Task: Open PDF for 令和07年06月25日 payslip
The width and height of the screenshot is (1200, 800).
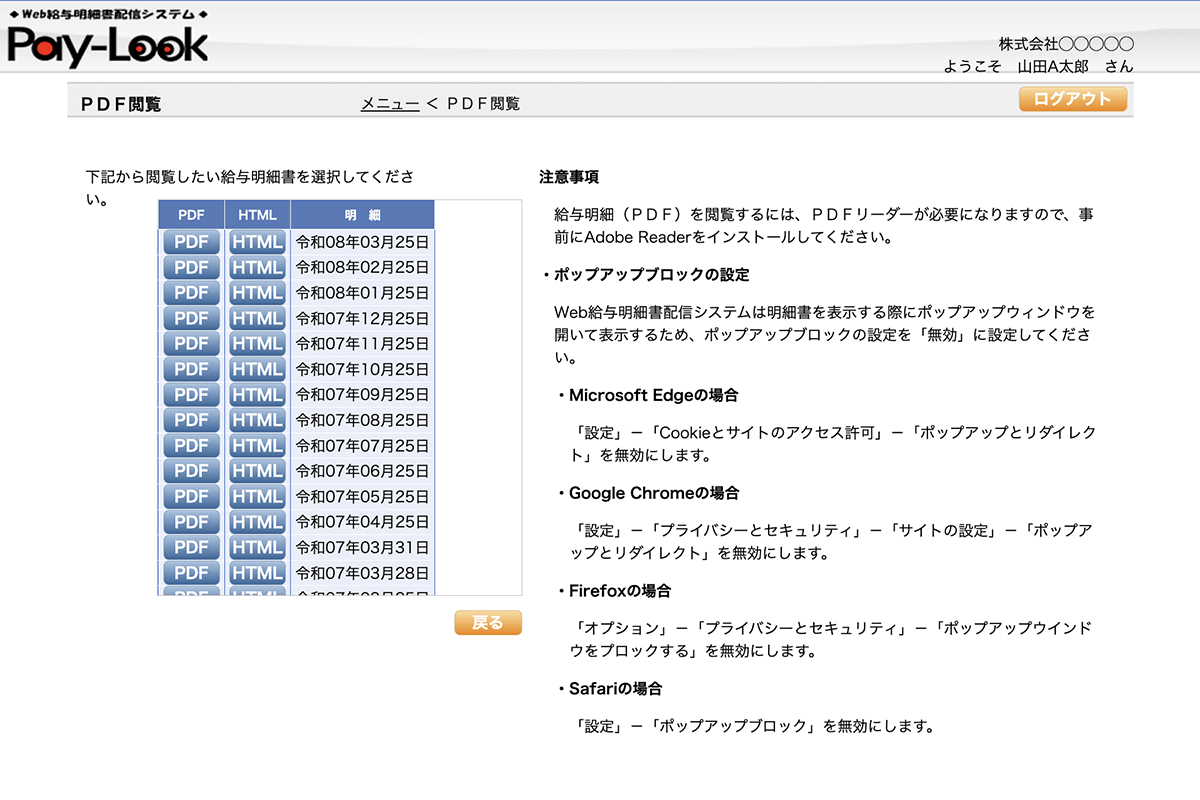Action: tap(191, 471)
